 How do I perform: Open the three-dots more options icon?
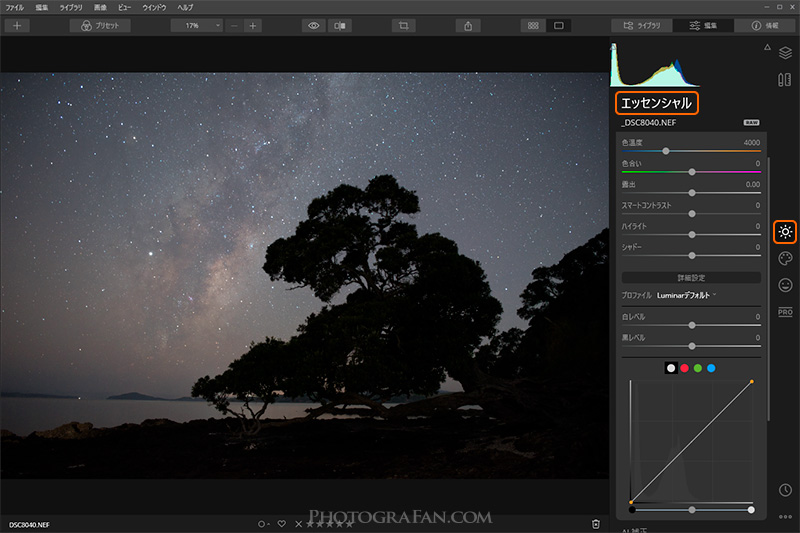[785, 517]
